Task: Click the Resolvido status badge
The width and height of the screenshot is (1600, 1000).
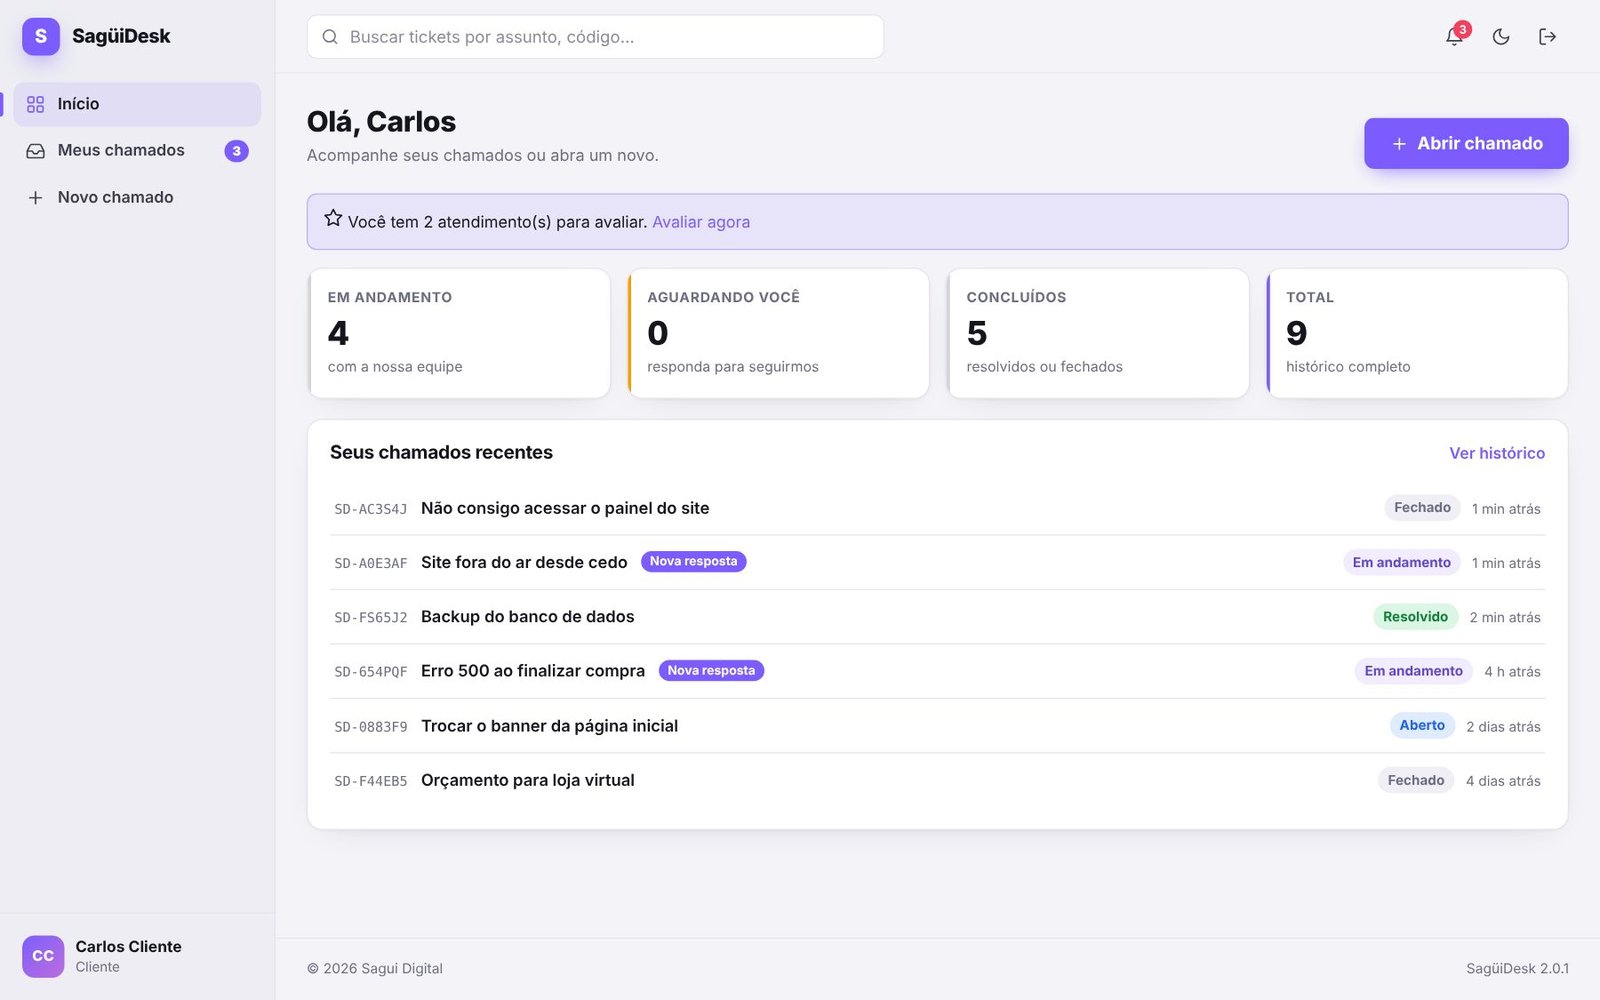Action: pos(1415,617)
